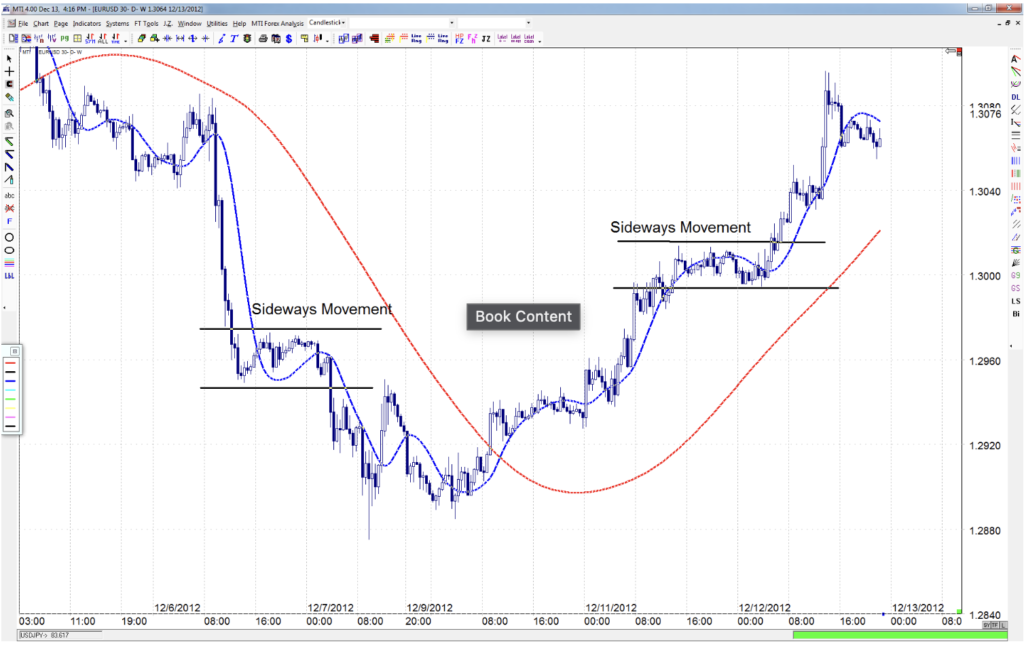This screenshot has width=1024, height=646.
Task: Open the MTI Forex Analysis menu
Action: point(277,23)
